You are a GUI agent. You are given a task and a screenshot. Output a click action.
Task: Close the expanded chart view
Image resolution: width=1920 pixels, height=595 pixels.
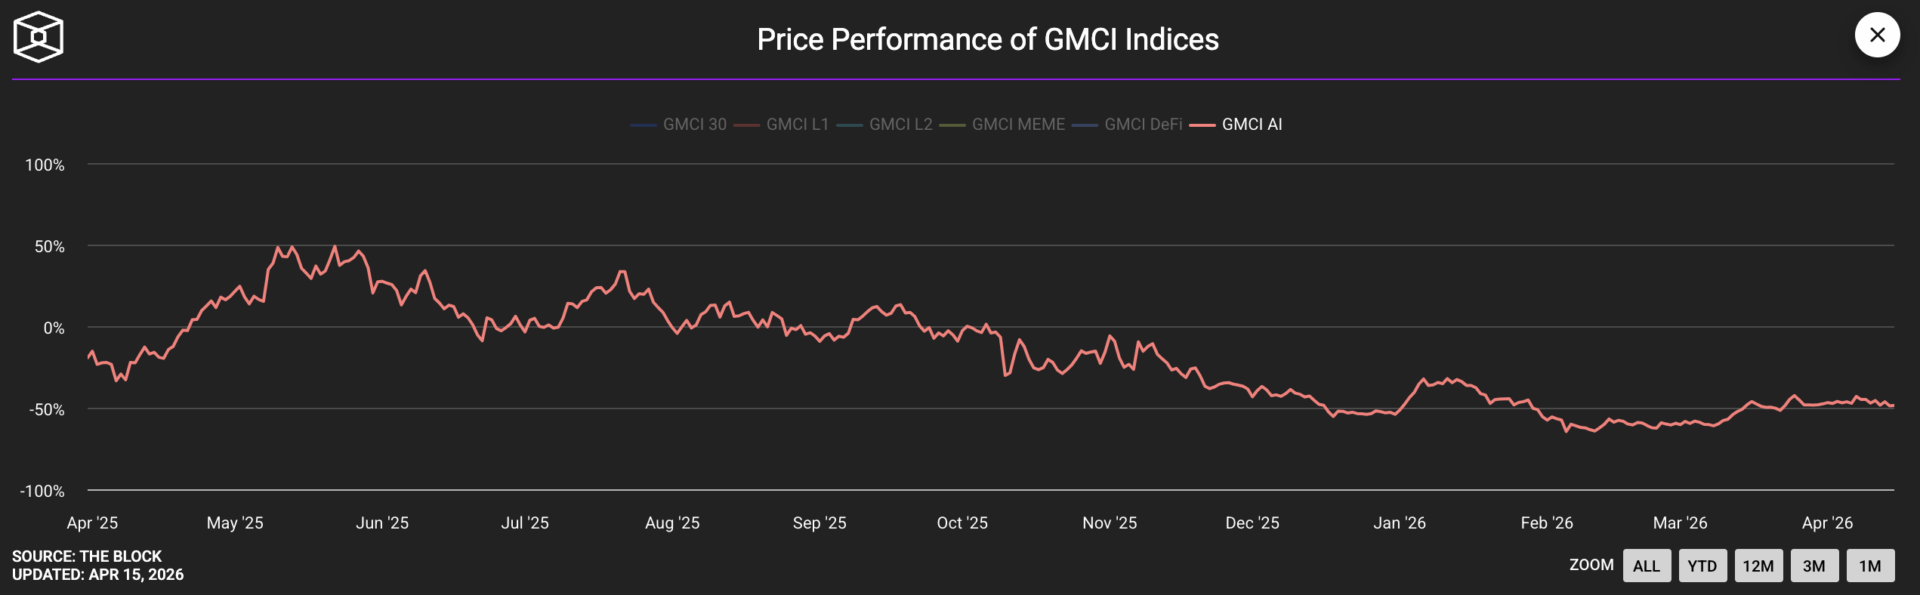click(1877, 35)
